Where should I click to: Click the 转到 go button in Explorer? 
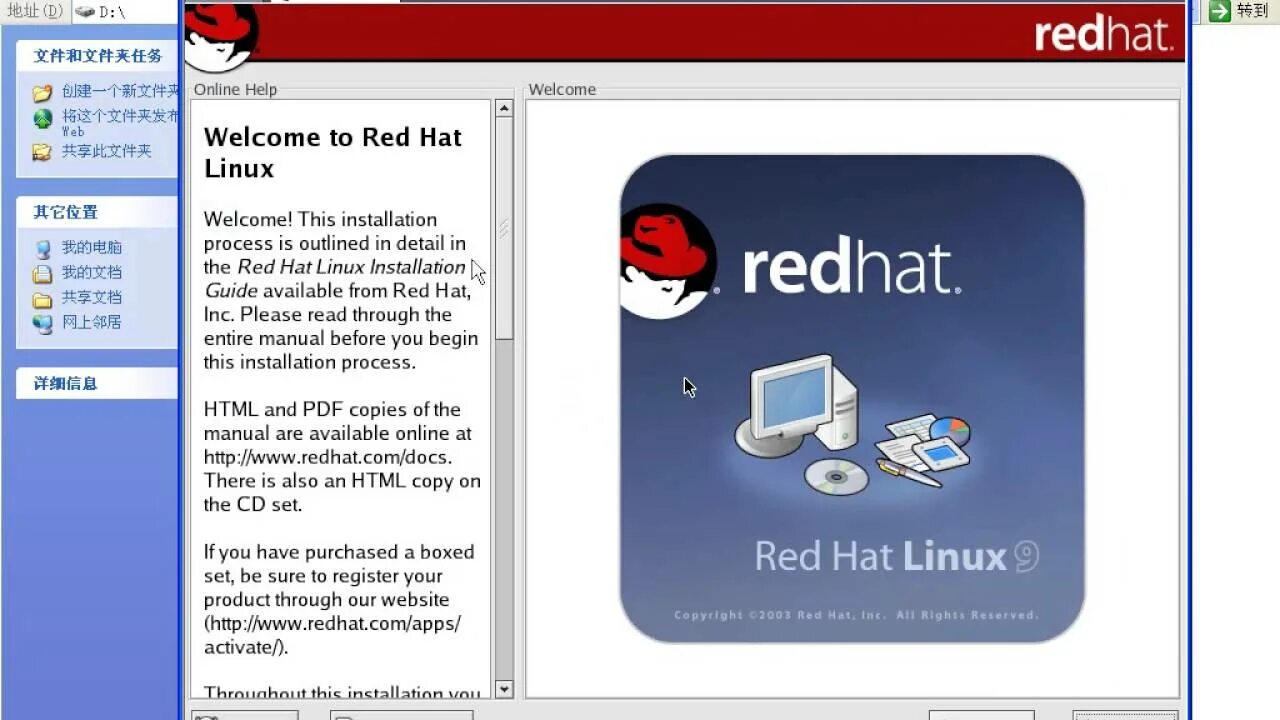pos(1239,11)
